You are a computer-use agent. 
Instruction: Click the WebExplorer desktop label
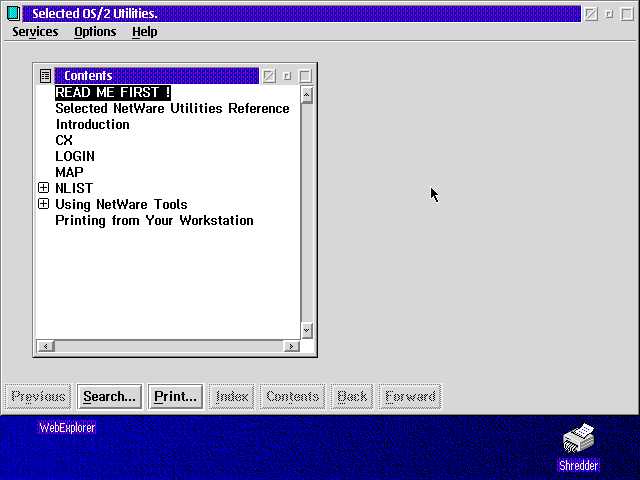67,428
